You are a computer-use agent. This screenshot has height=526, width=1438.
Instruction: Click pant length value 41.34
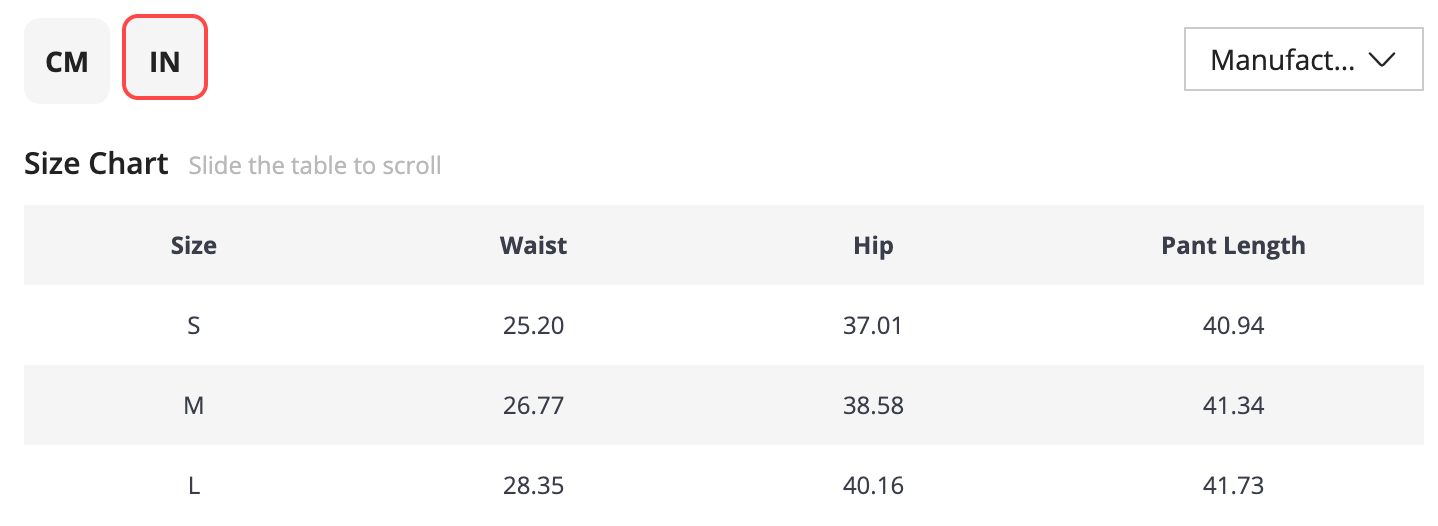point(1233,405)
